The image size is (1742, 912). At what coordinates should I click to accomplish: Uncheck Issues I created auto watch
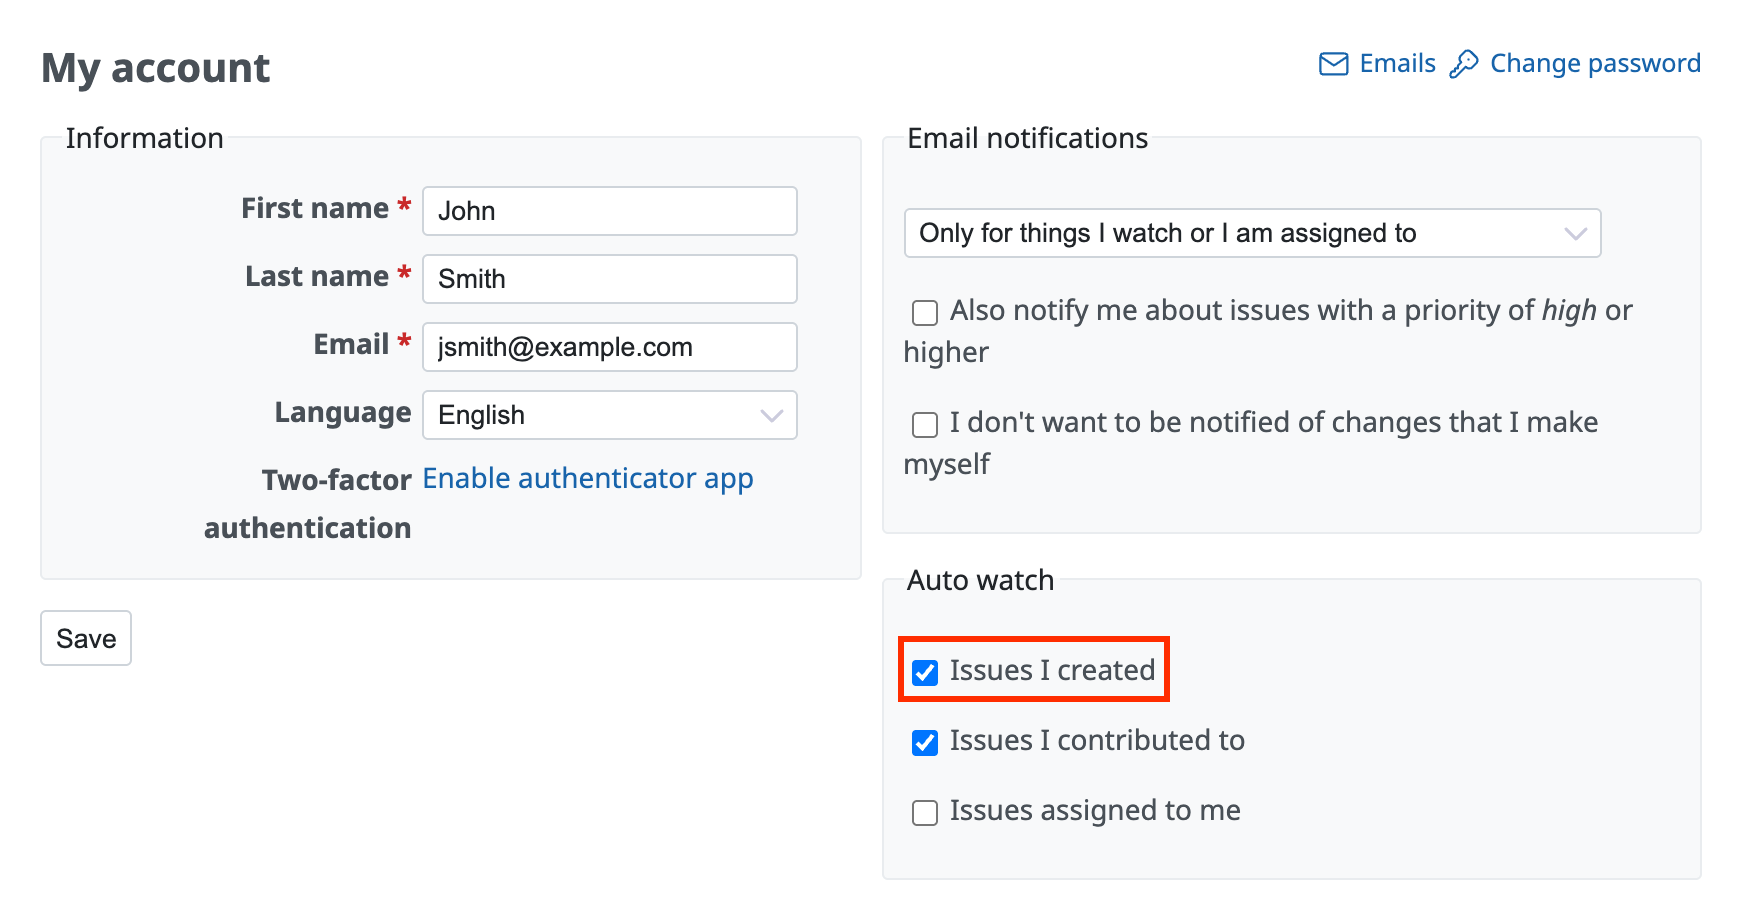pos(925,673)
